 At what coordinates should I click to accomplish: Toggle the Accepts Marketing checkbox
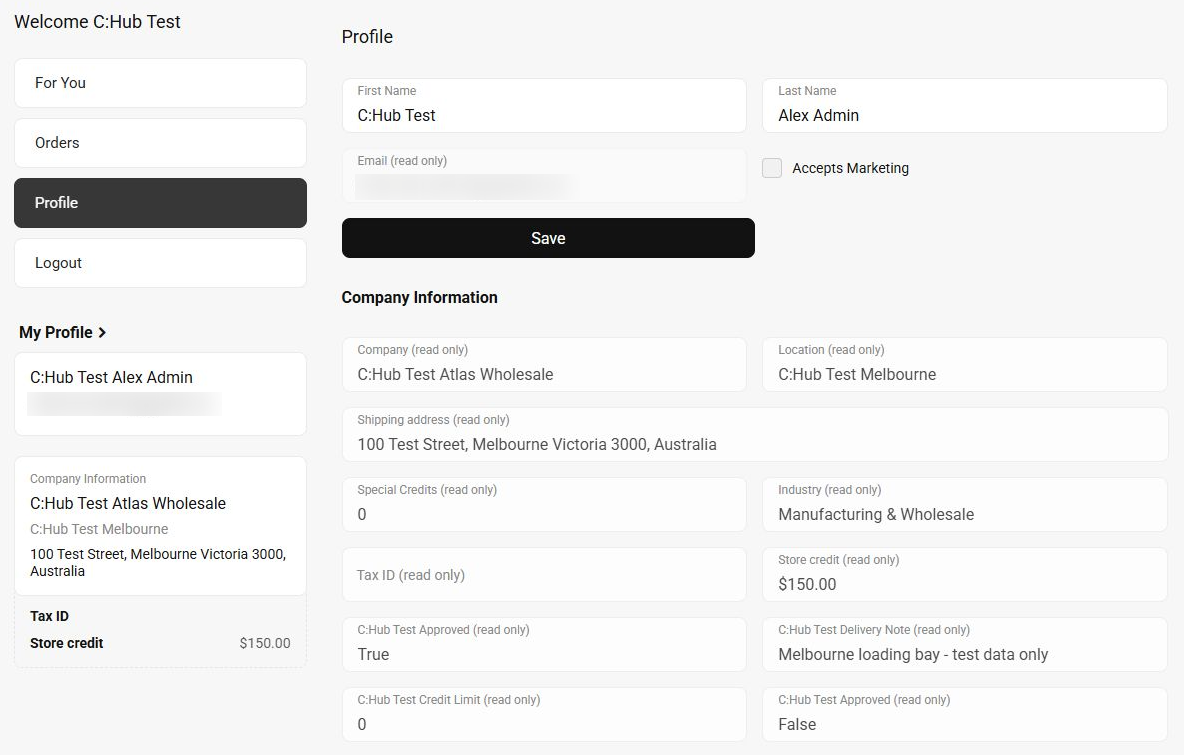(772, 168)
